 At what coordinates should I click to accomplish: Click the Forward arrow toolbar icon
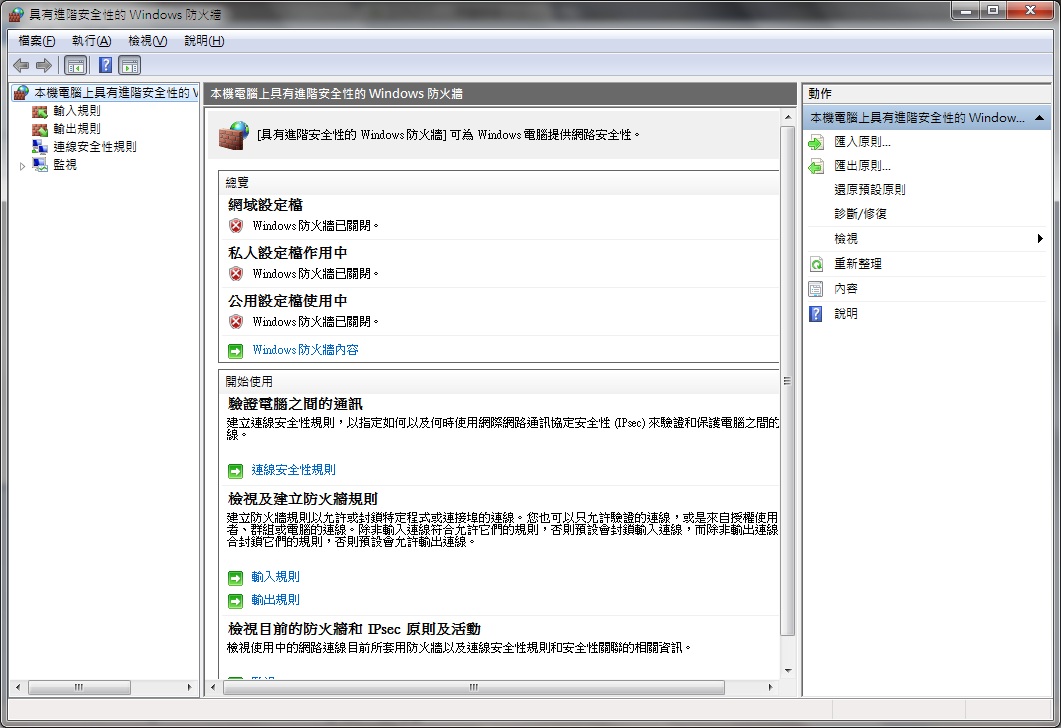point(44,66)
